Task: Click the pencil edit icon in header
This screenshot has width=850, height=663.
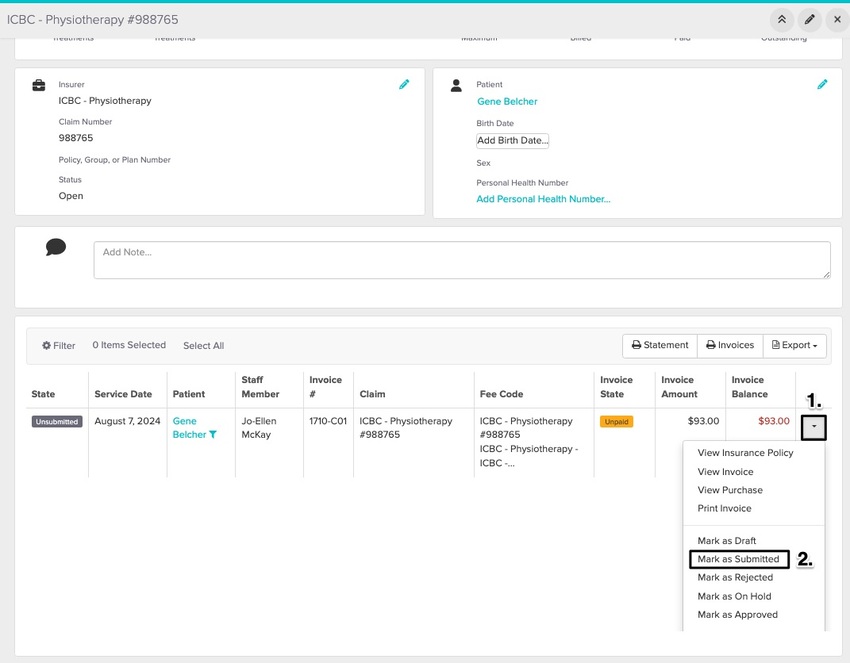Action: (x=809, y=20)
